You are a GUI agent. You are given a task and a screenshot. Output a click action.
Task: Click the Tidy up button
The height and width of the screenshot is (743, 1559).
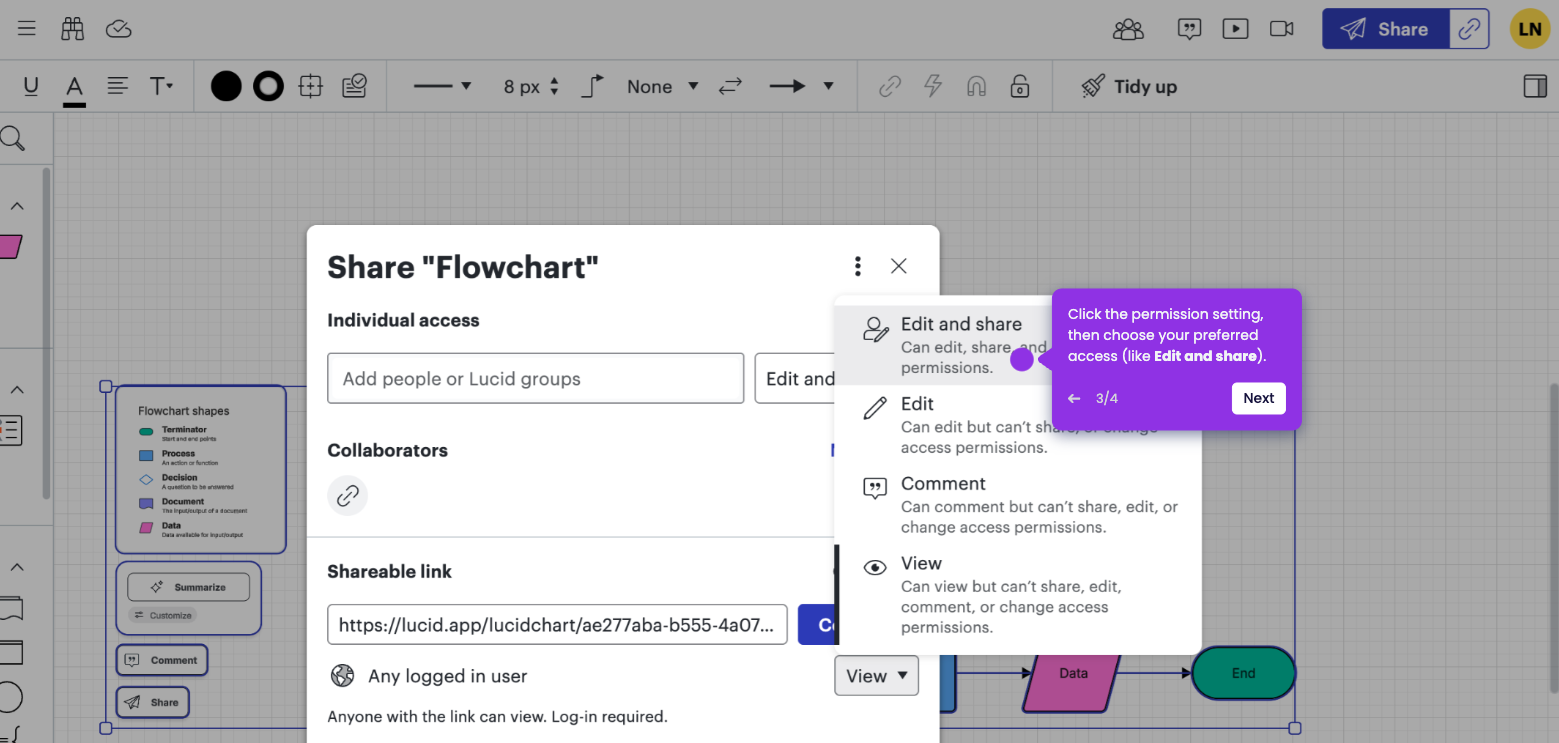(1129, 86)
